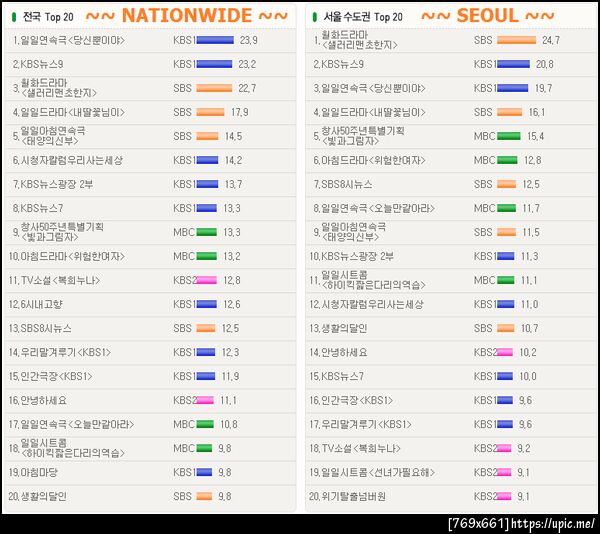Select nationwide row 18 하이킥짧은다리의역습
The height and width of the screenshot is (534, 600).
(150, 448)
